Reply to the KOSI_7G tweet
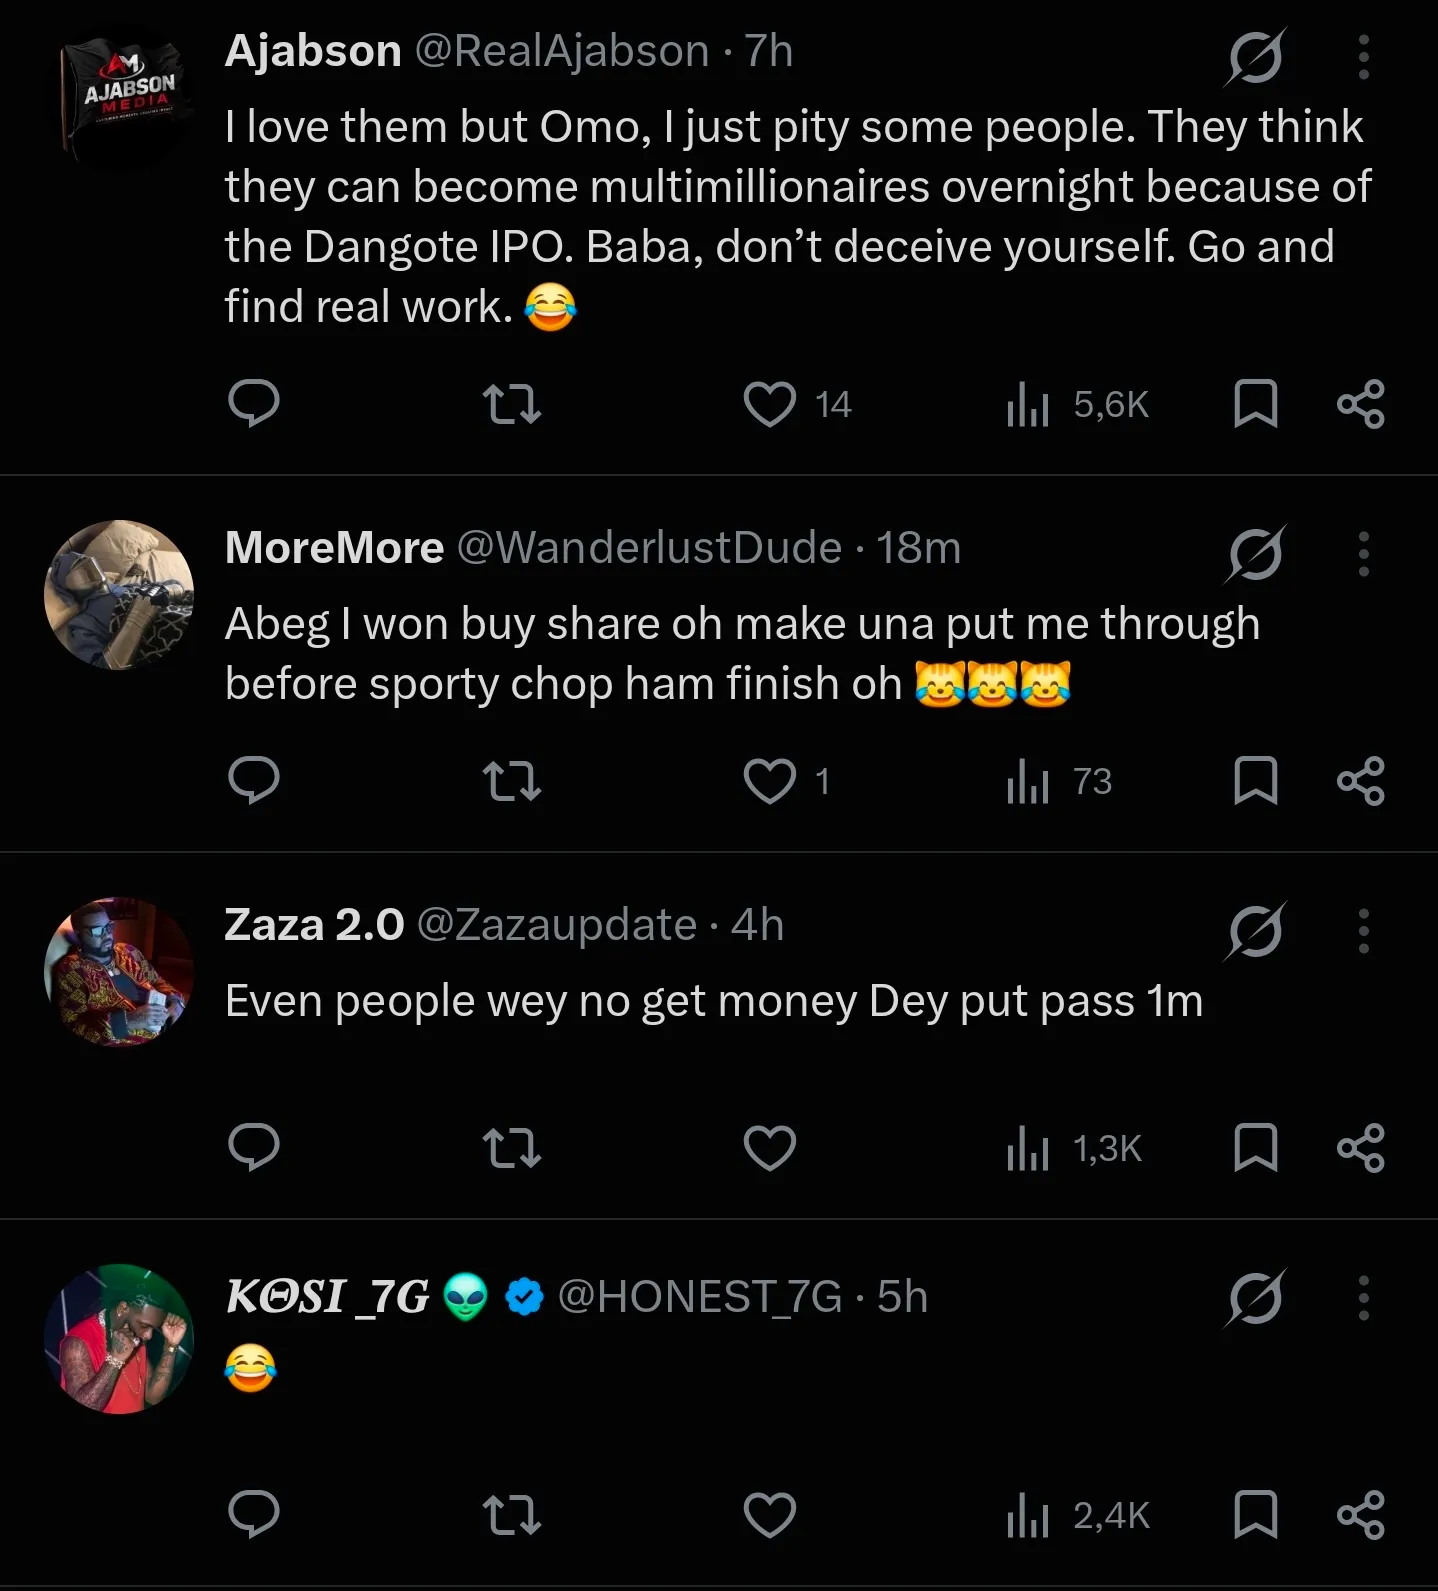The height and width of the screenshot is (1591, 1438). point(254,1514)
